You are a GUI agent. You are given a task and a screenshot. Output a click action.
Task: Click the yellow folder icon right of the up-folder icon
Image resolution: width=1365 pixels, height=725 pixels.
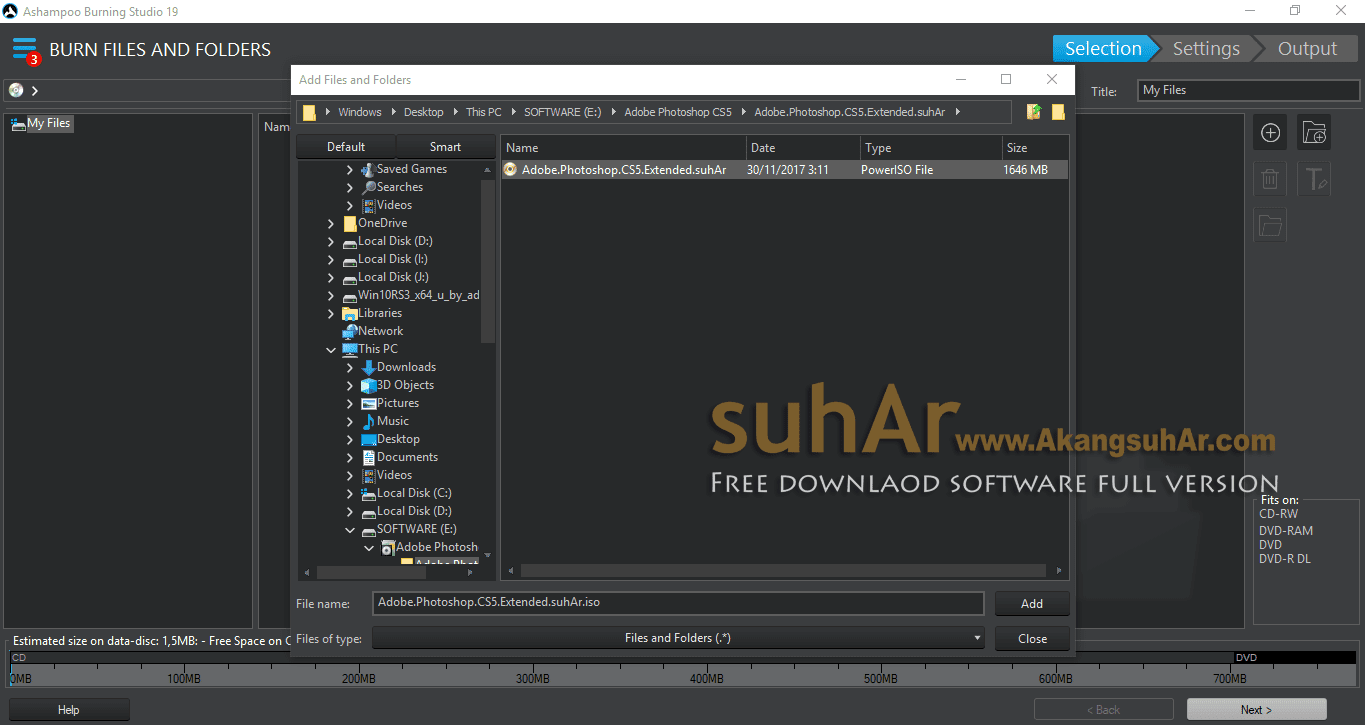point(1058,112)
